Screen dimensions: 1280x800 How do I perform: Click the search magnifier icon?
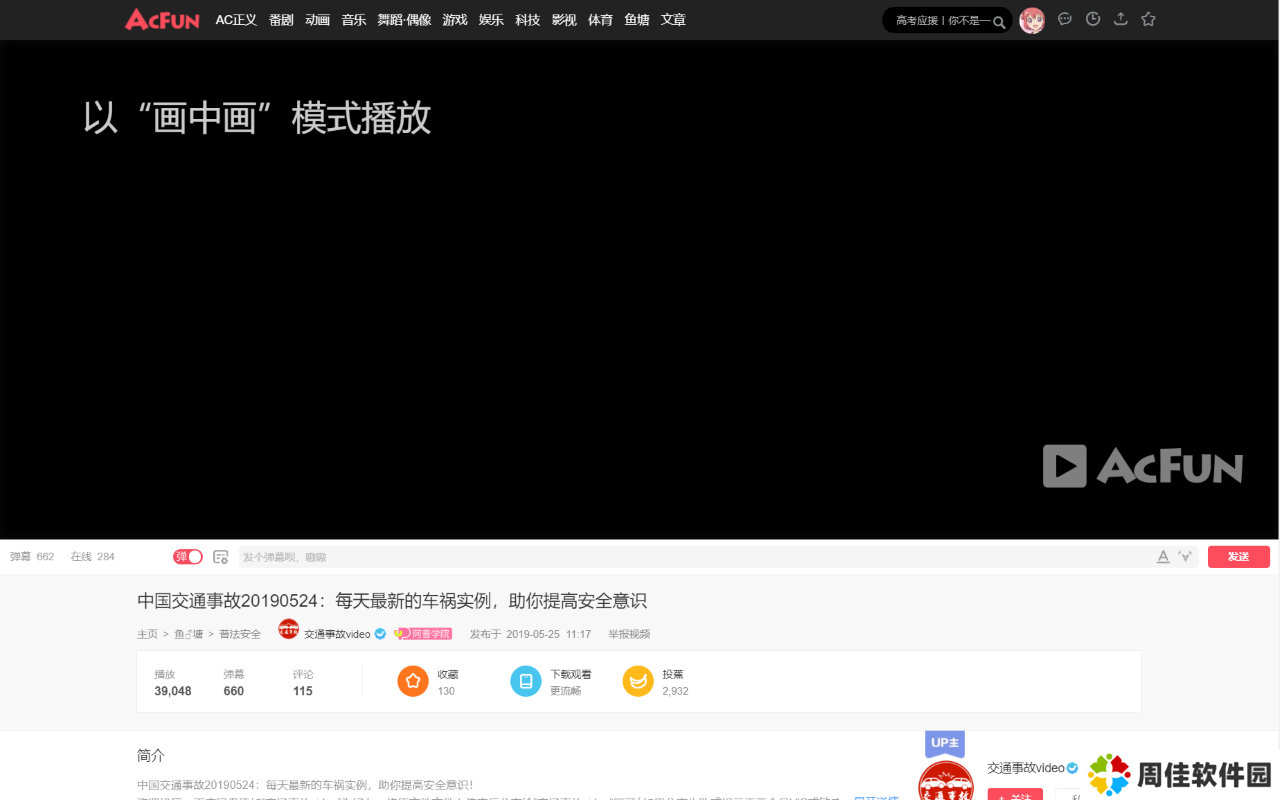pos(999,21)
